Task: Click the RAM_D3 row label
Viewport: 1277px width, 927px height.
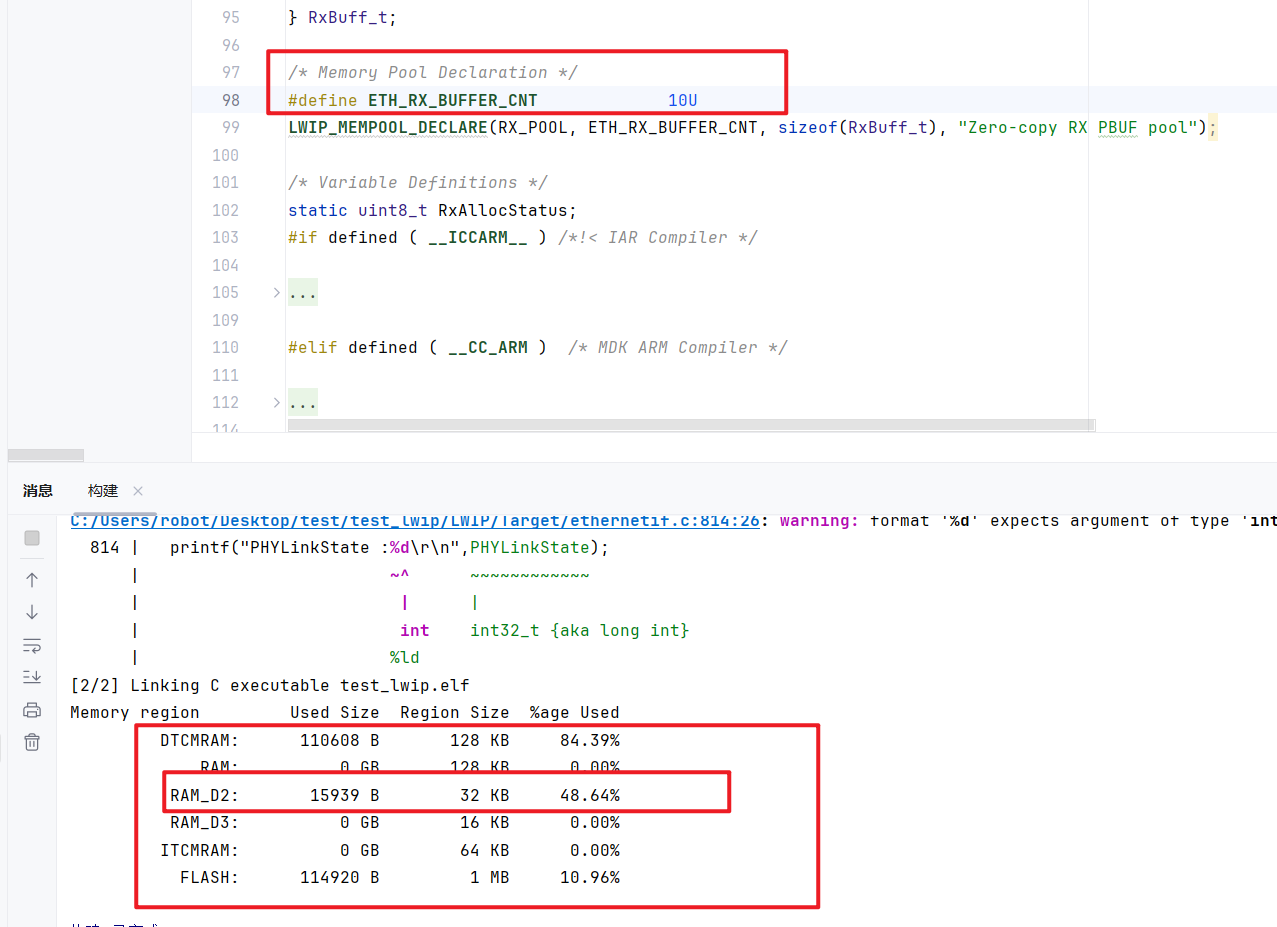Action: (205, 822)
